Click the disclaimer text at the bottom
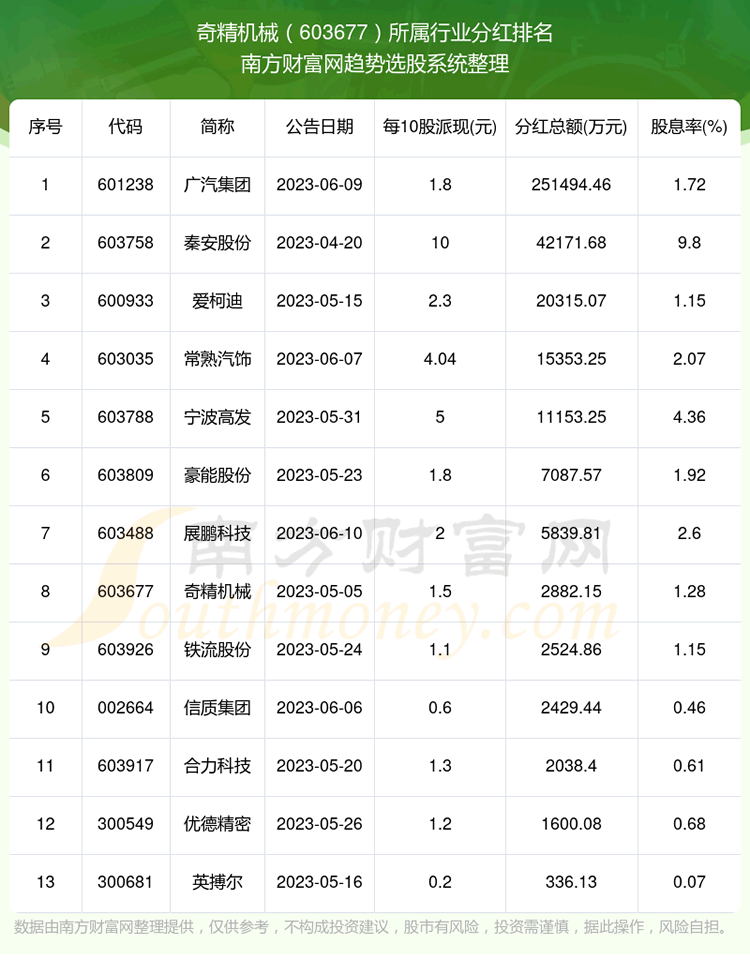Image resolution: width=750 pixels, height=975 pixels. (x=375, y=927)
